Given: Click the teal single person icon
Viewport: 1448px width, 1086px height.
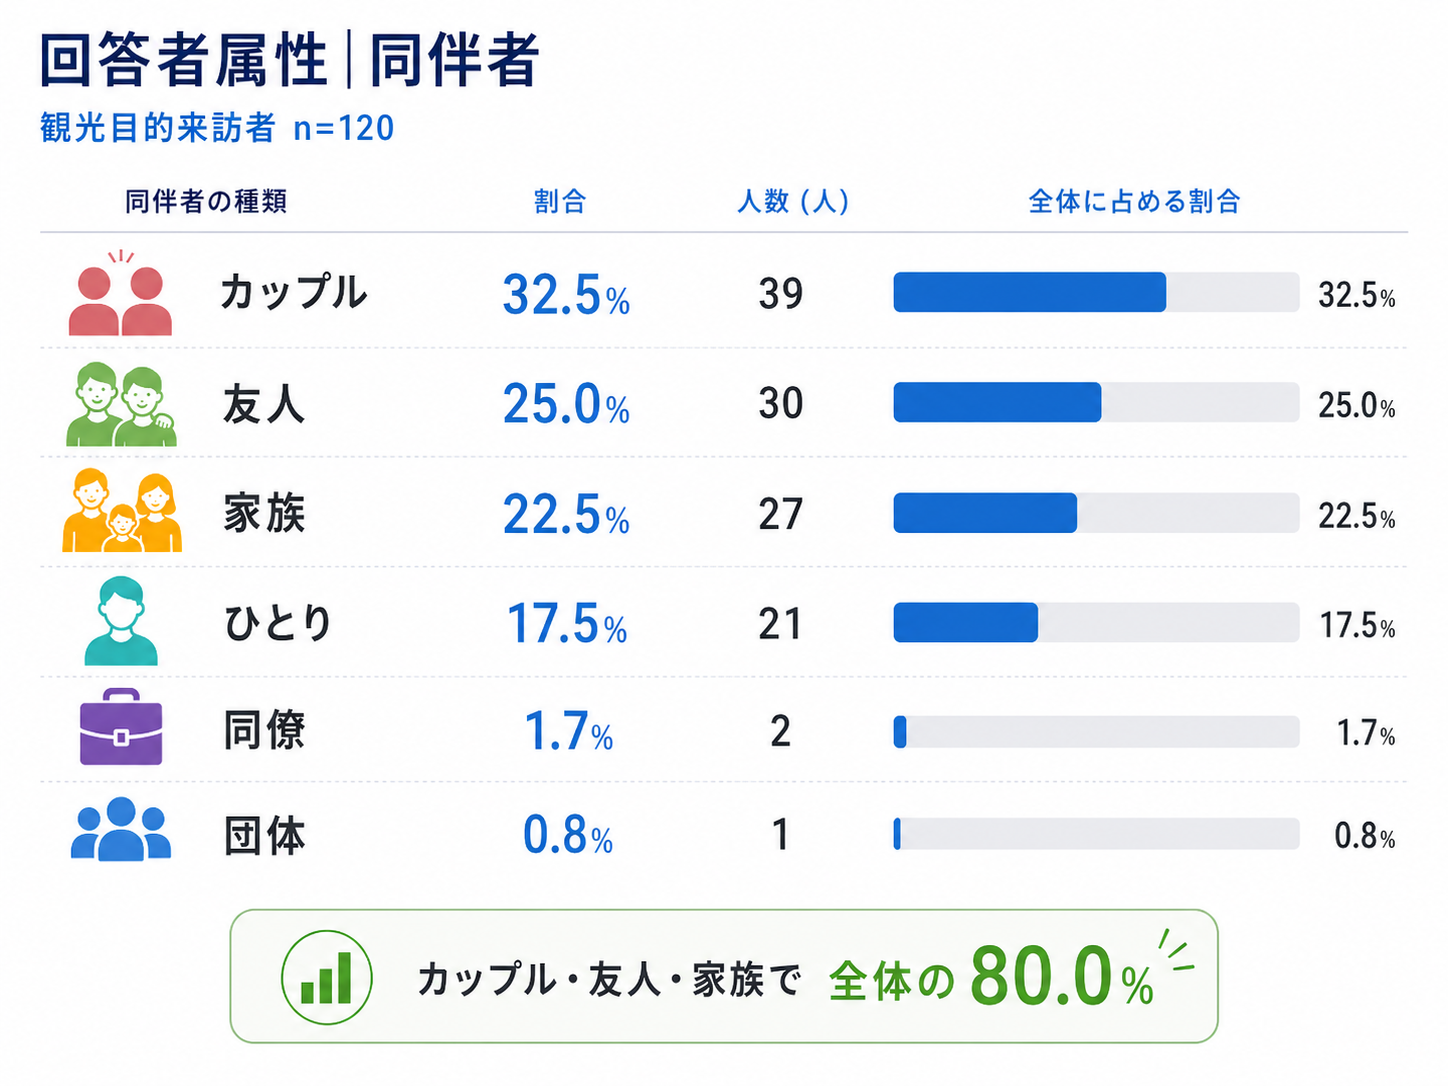Looking at the screenshot, I should coord(121,621).
